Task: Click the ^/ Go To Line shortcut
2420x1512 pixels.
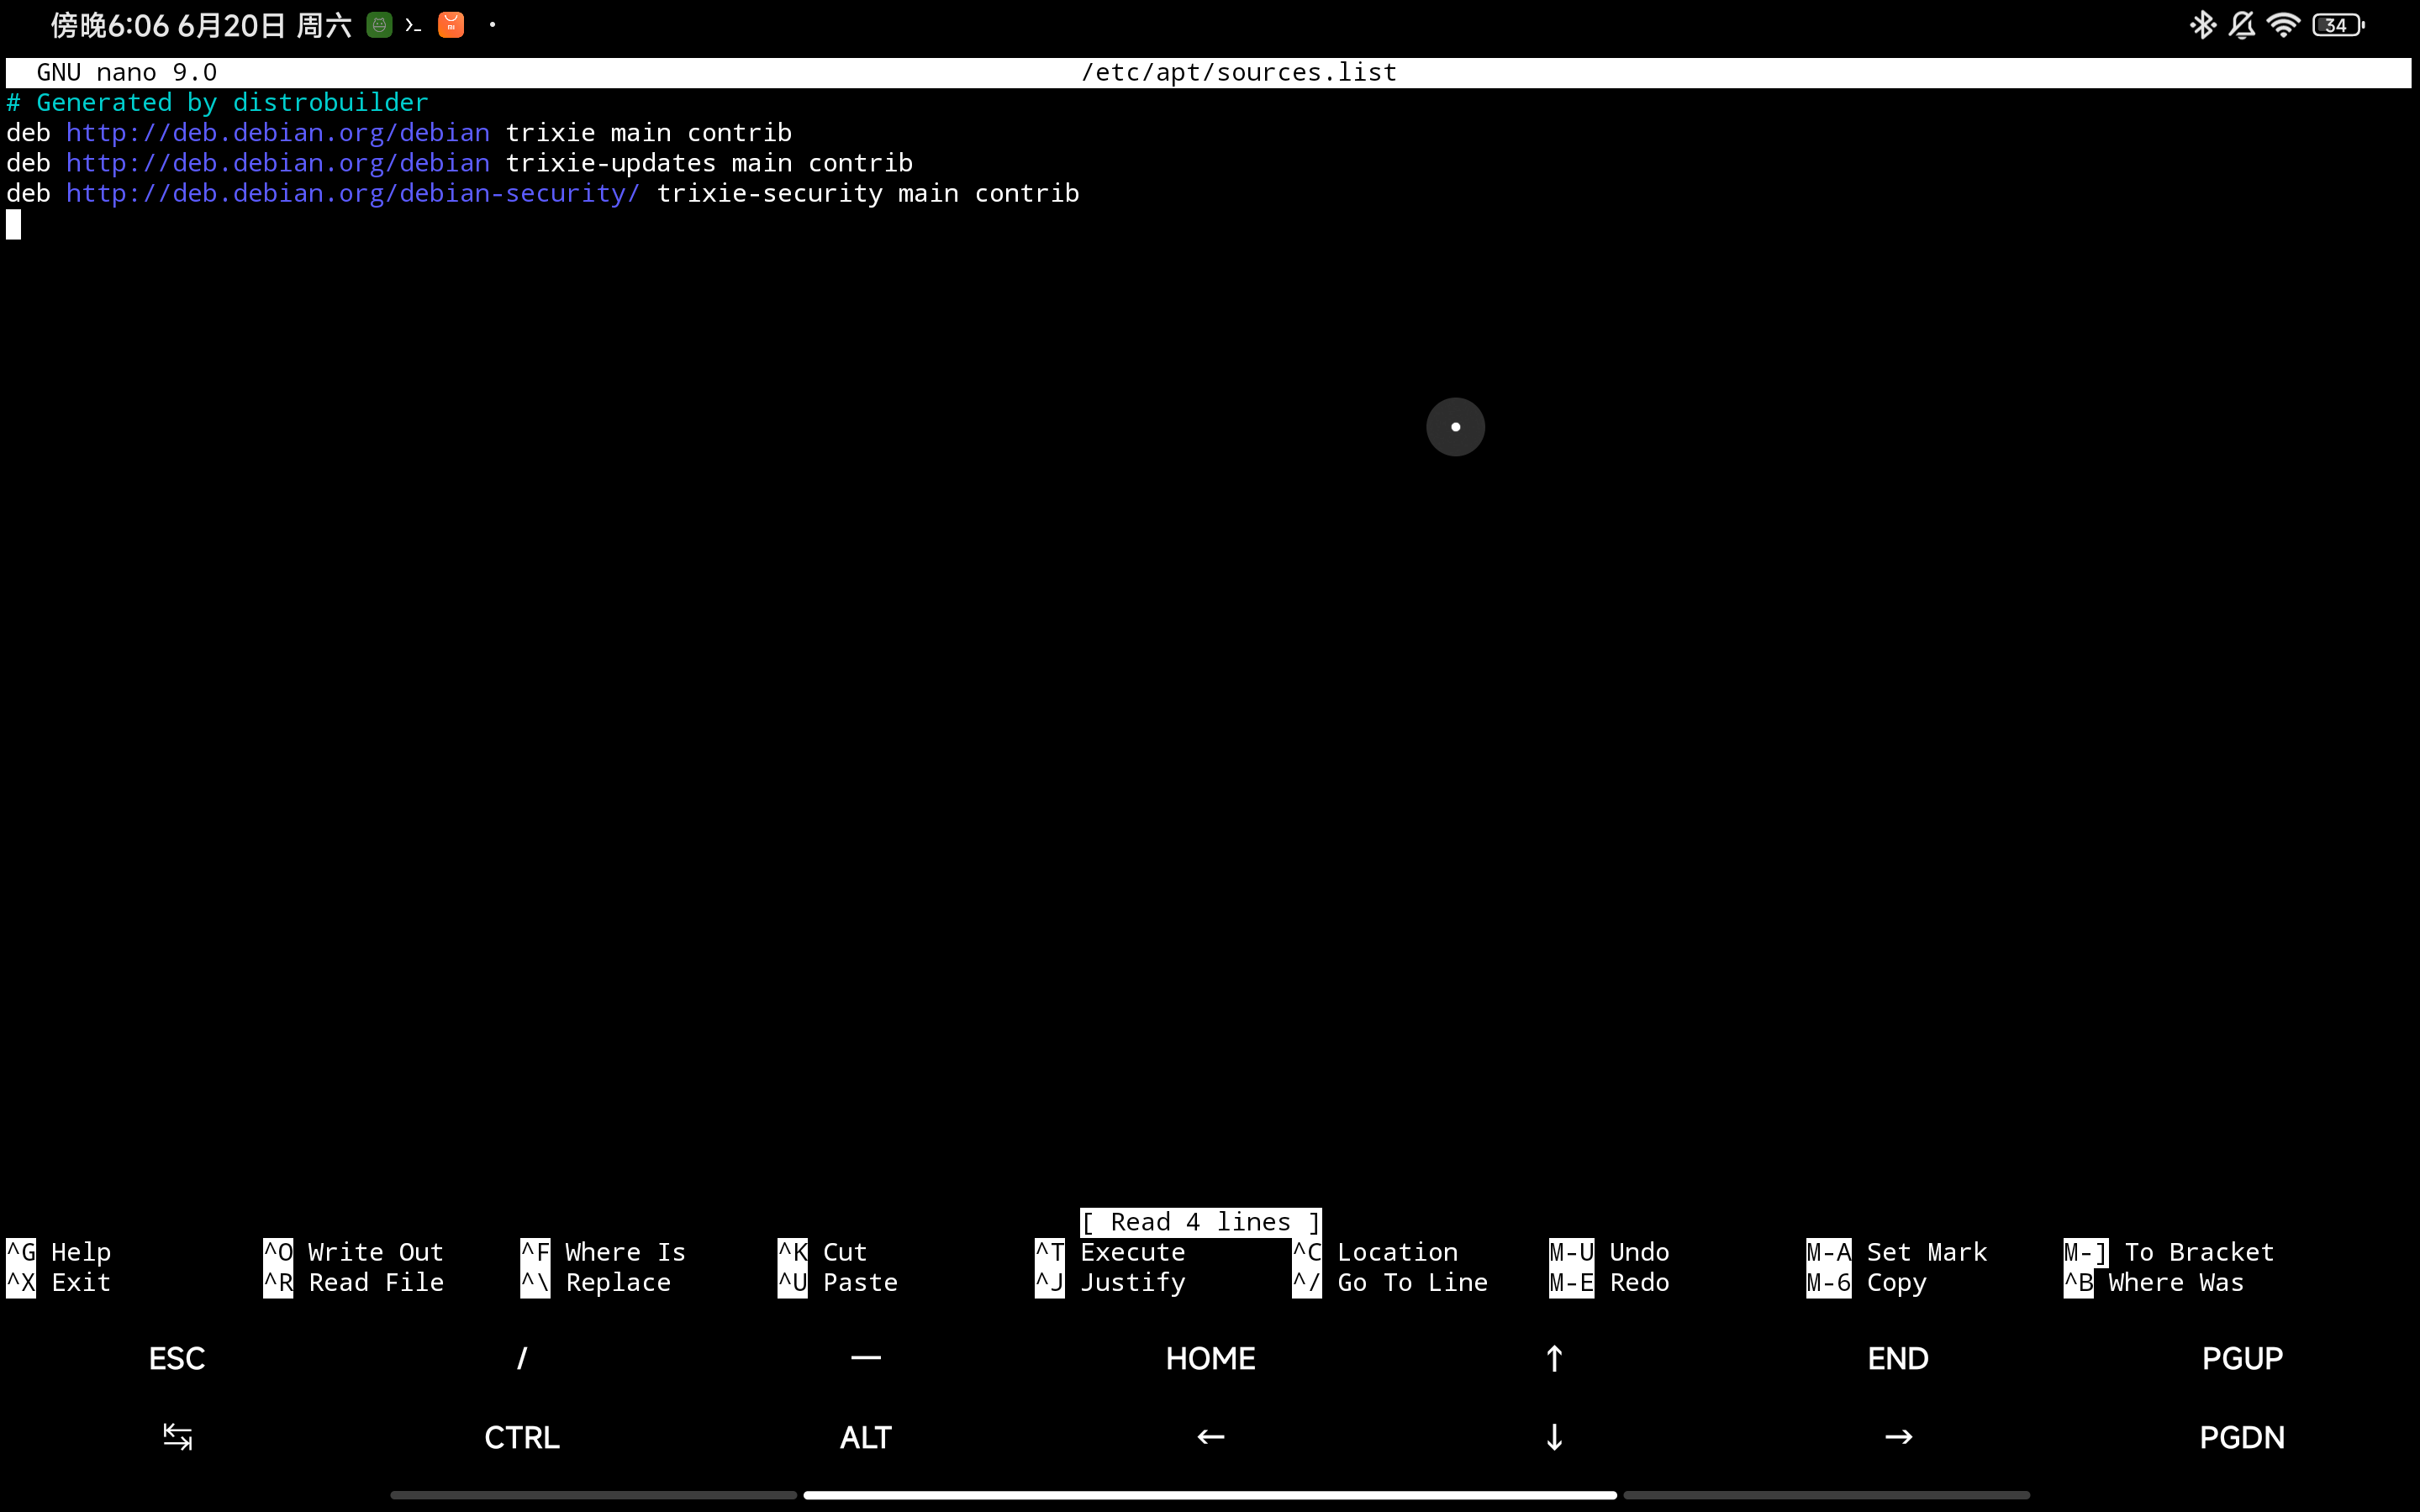Action: (x=1390, y=1282)
